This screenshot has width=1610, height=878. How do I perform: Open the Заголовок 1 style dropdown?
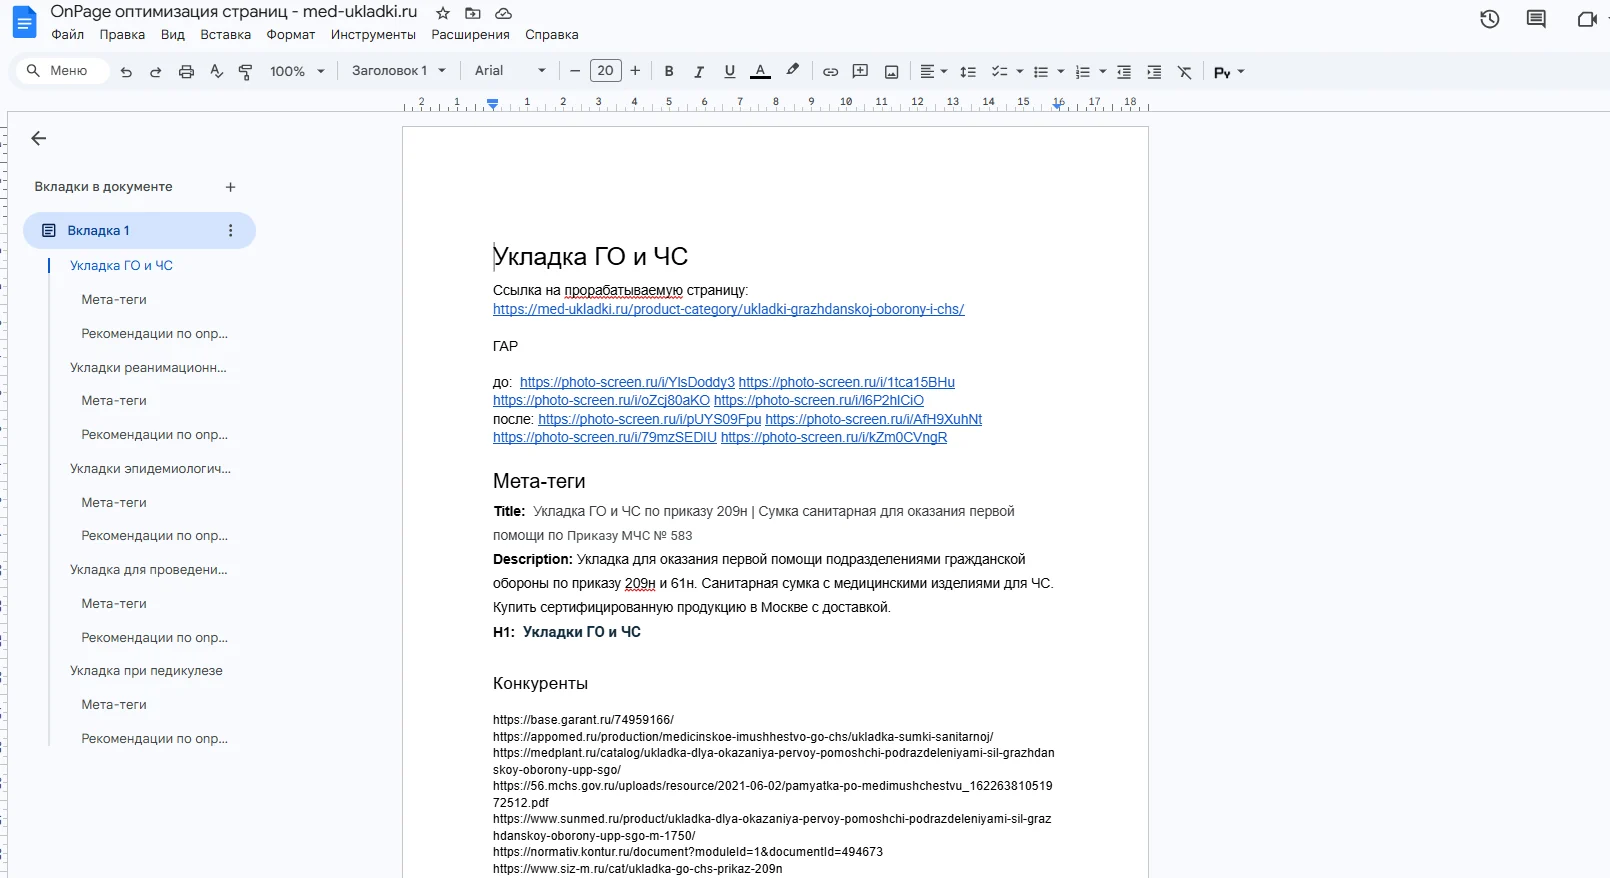click(398, 71)
